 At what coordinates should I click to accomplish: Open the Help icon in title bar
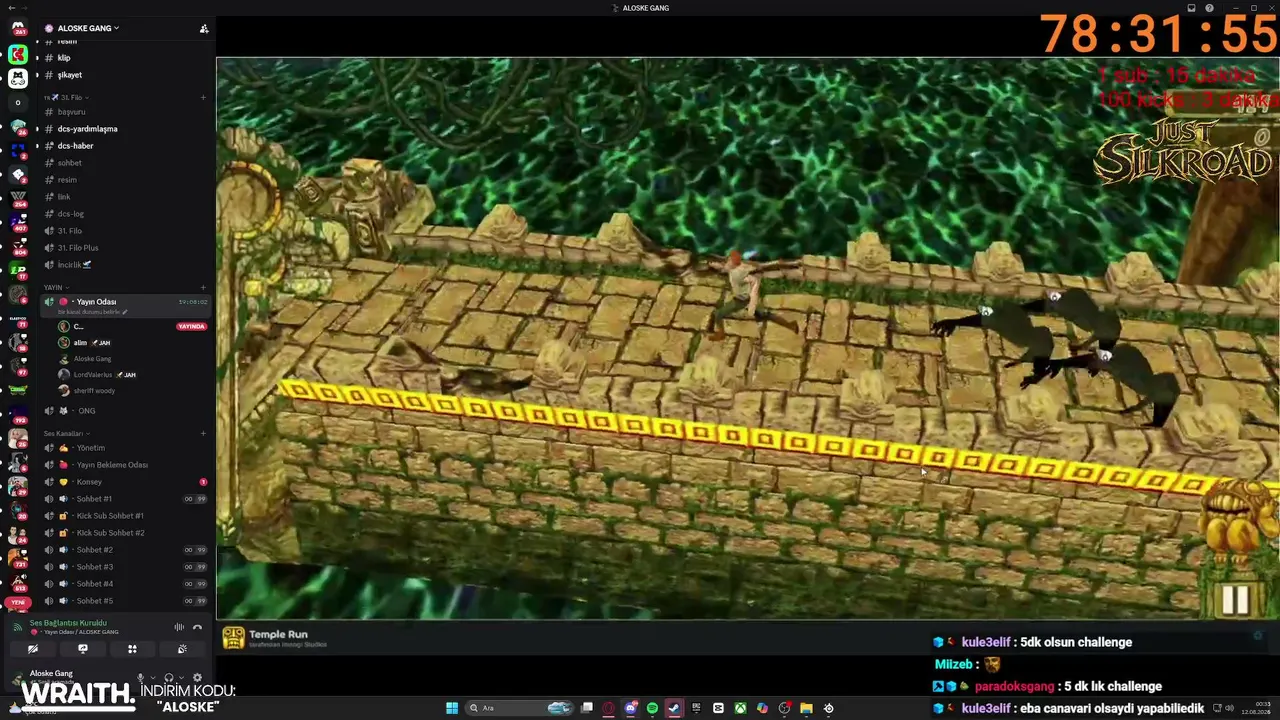(1211, 8)
